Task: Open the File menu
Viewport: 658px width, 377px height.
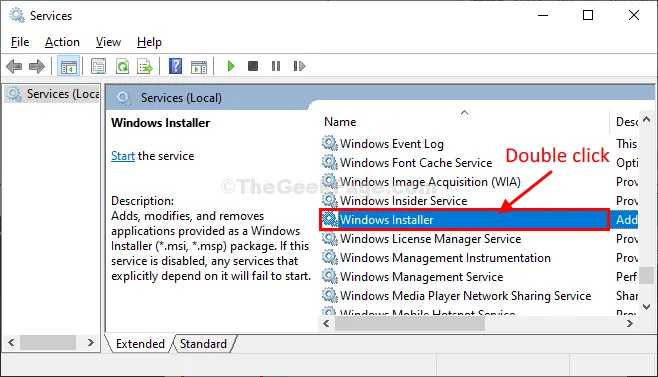Action: (x=20, y=42)
